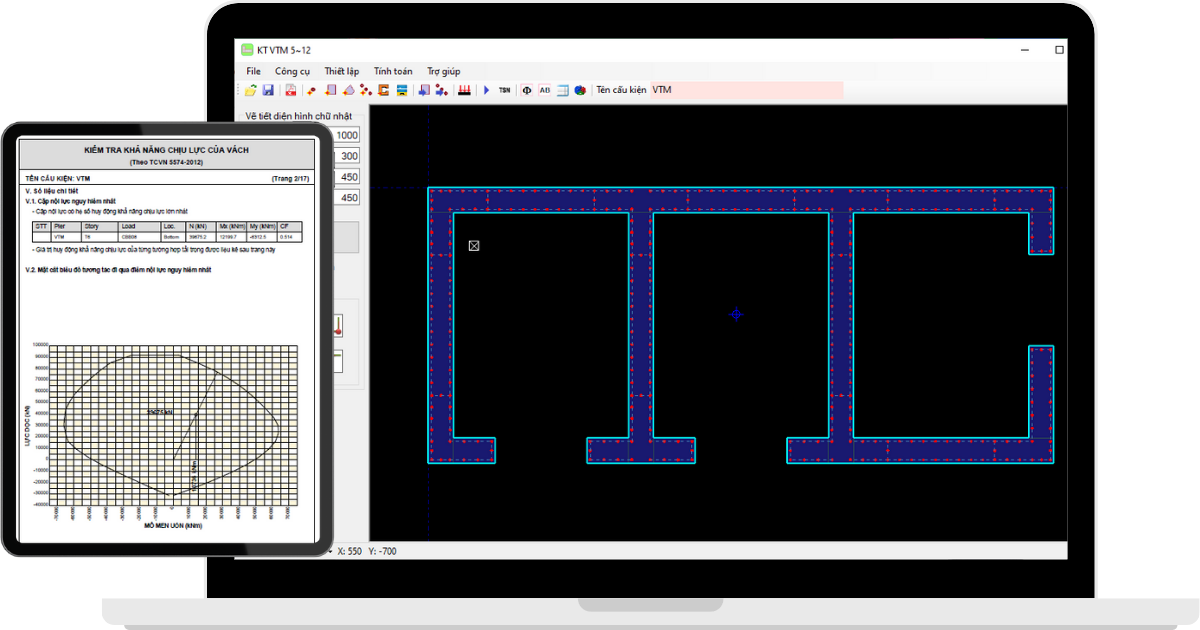Viewport: 1200px width, 630px height.
Task: Open the File menu
Action: coord(253,71)
